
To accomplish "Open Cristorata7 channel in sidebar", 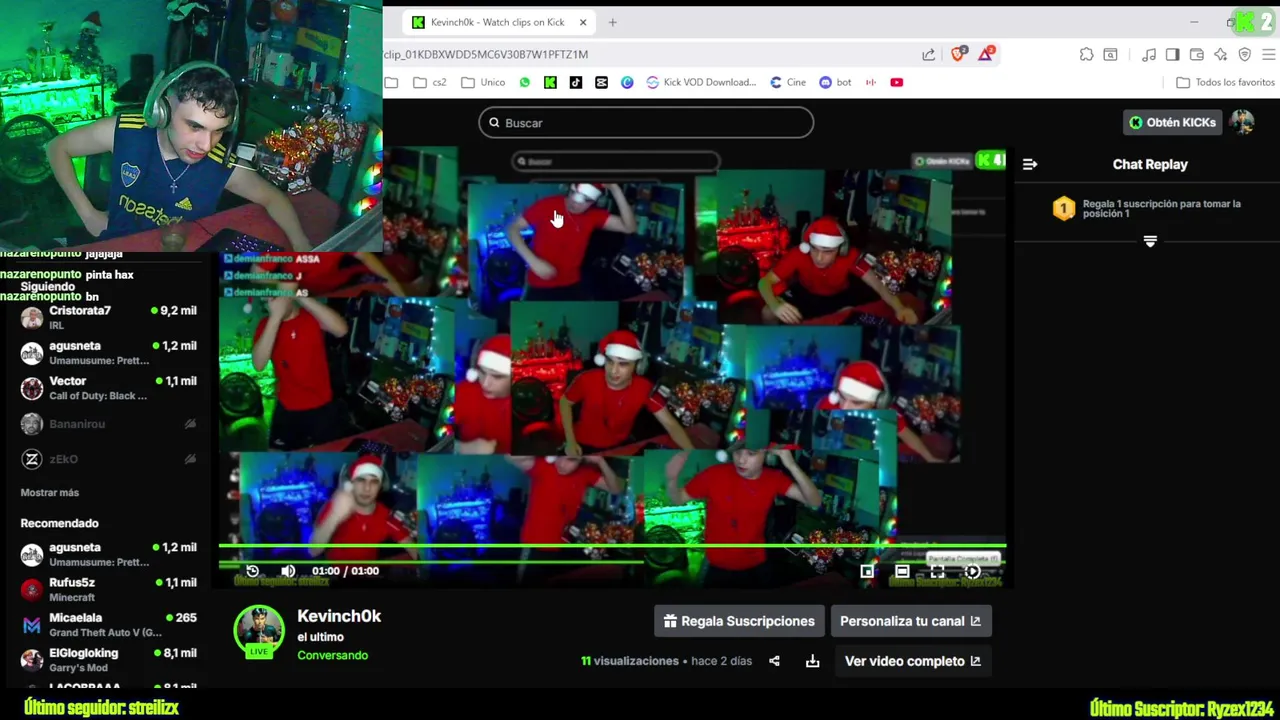I will [x=108, y=318].
